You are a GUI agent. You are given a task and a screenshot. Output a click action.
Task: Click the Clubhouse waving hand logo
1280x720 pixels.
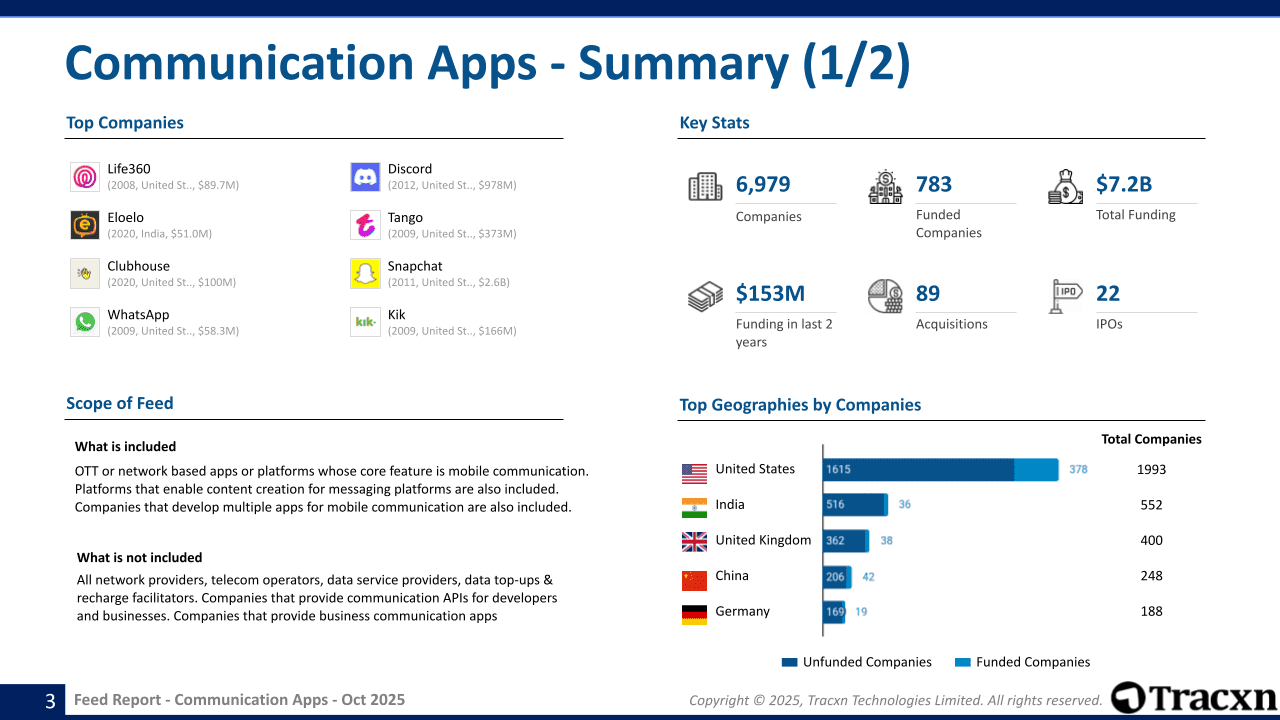(x=85, y=274)
